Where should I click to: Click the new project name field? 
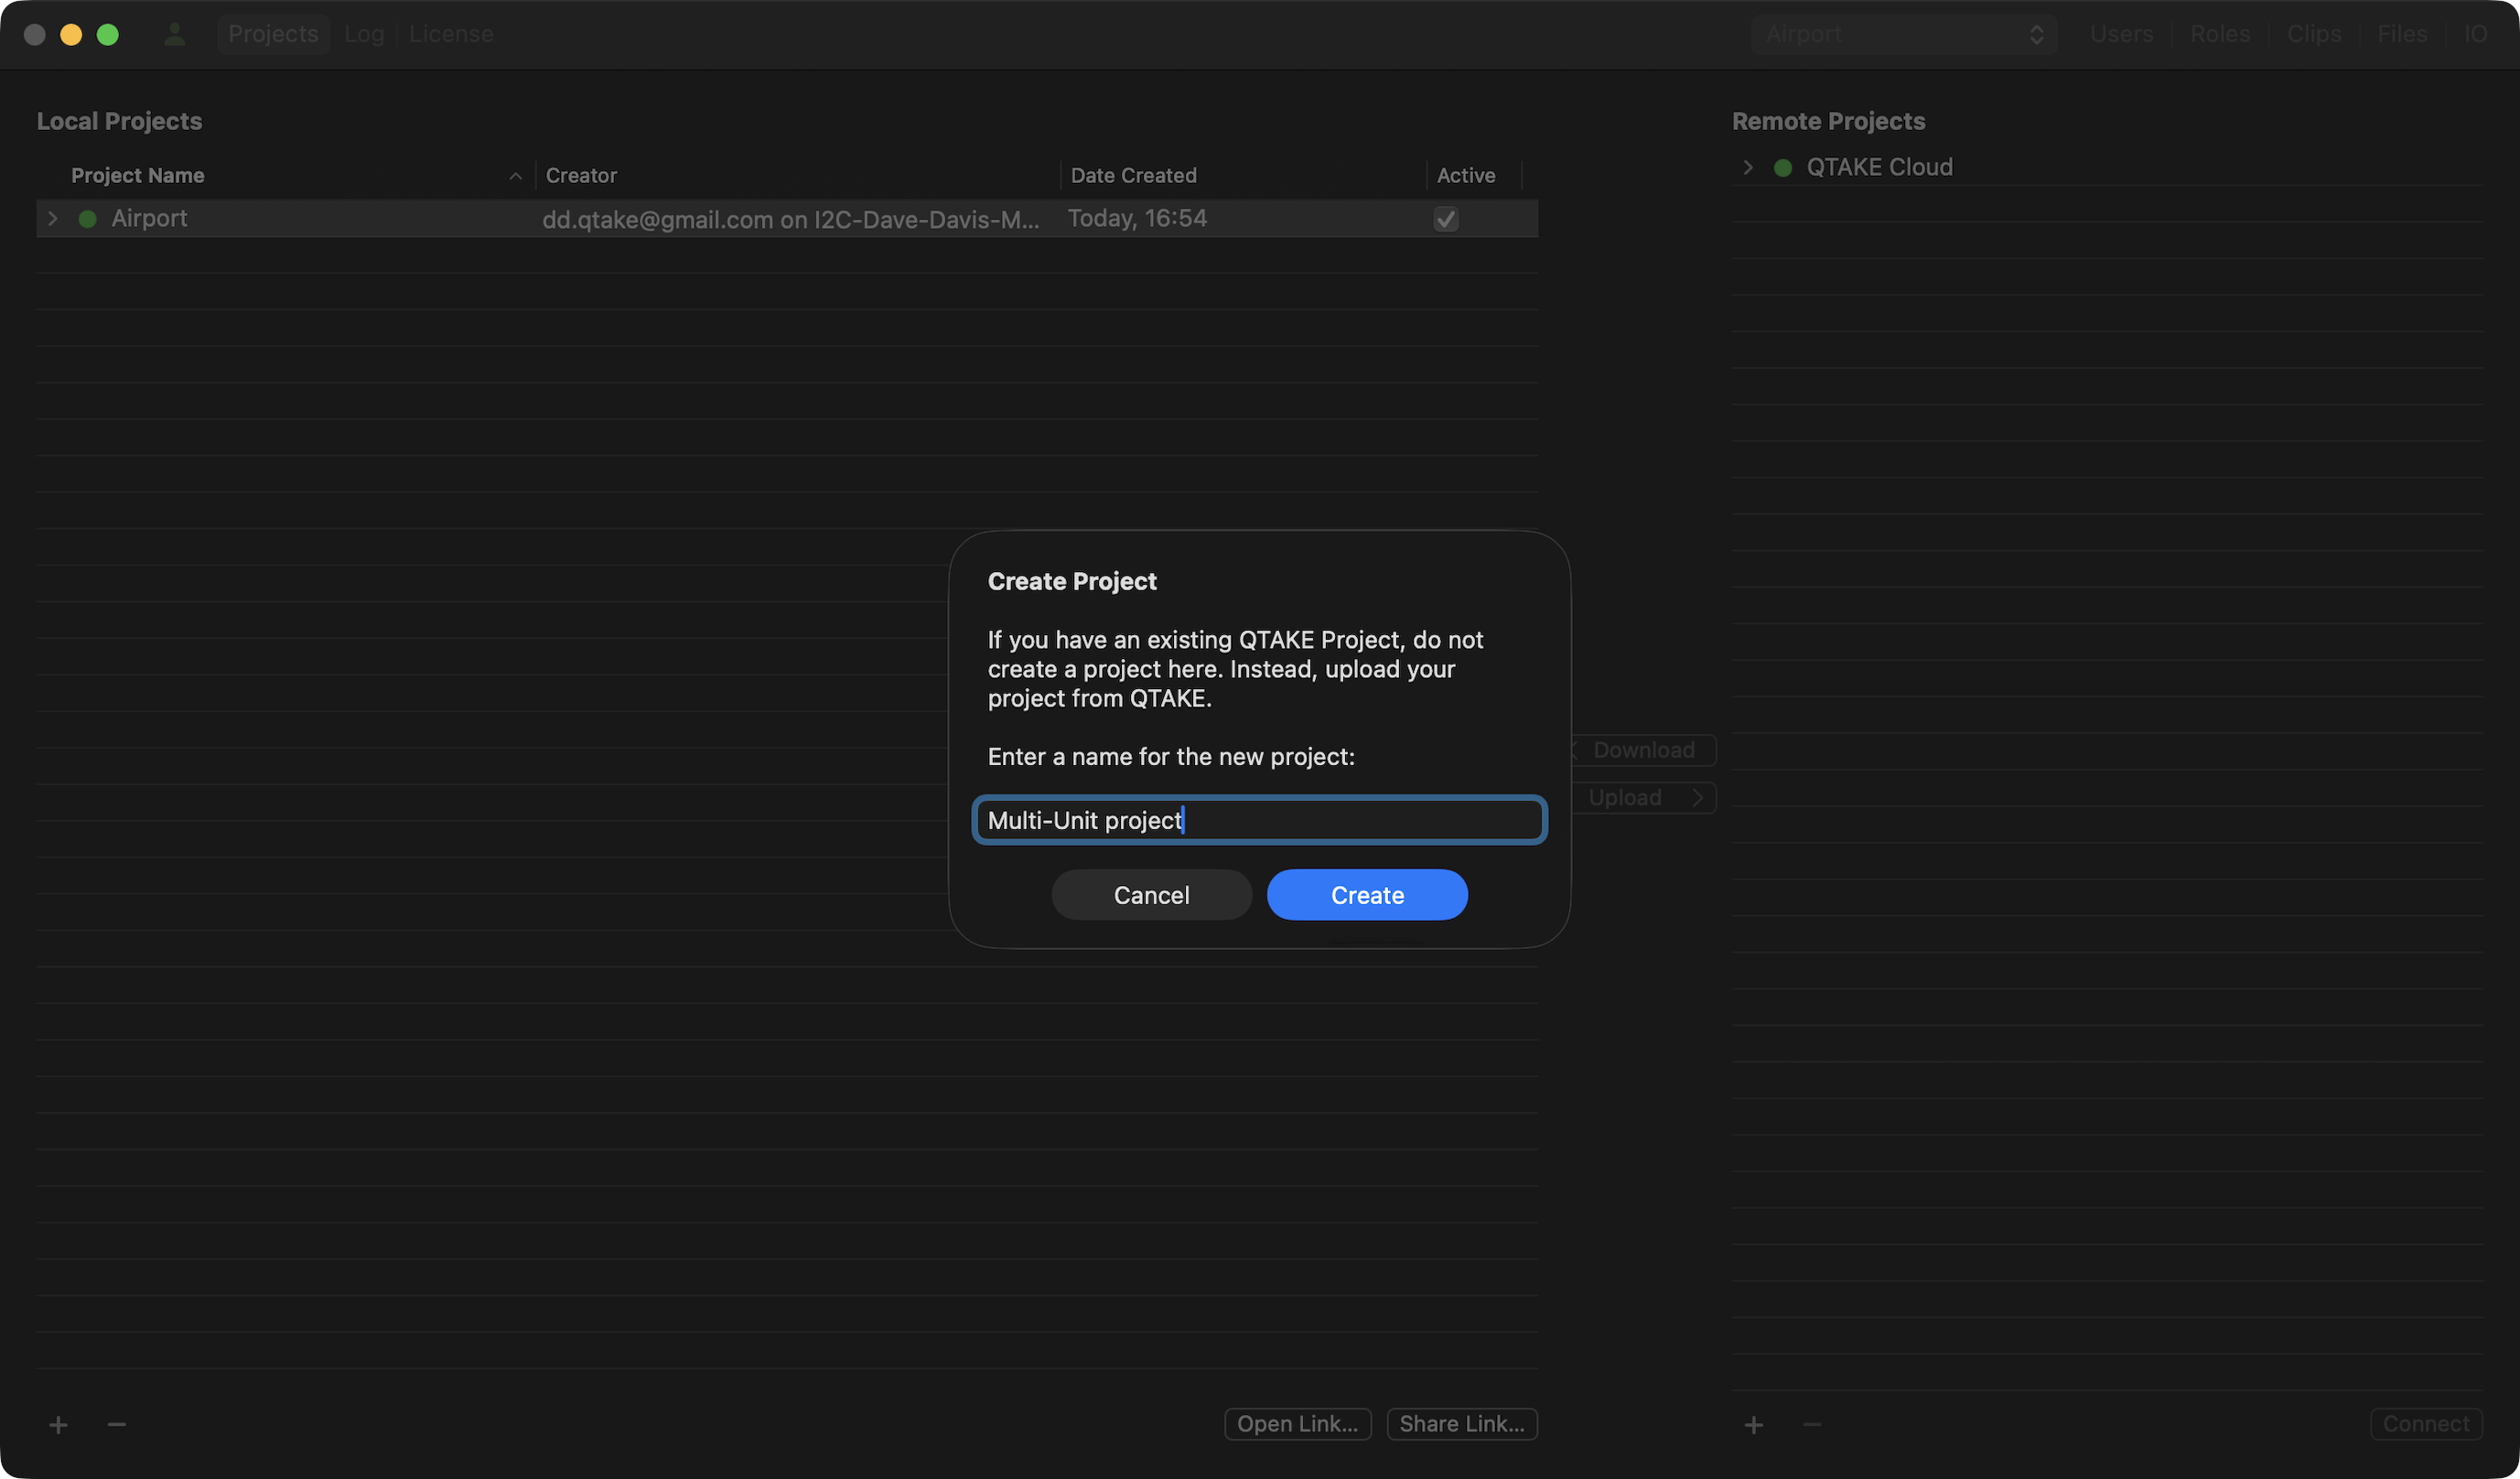[x=1259, y=821]
